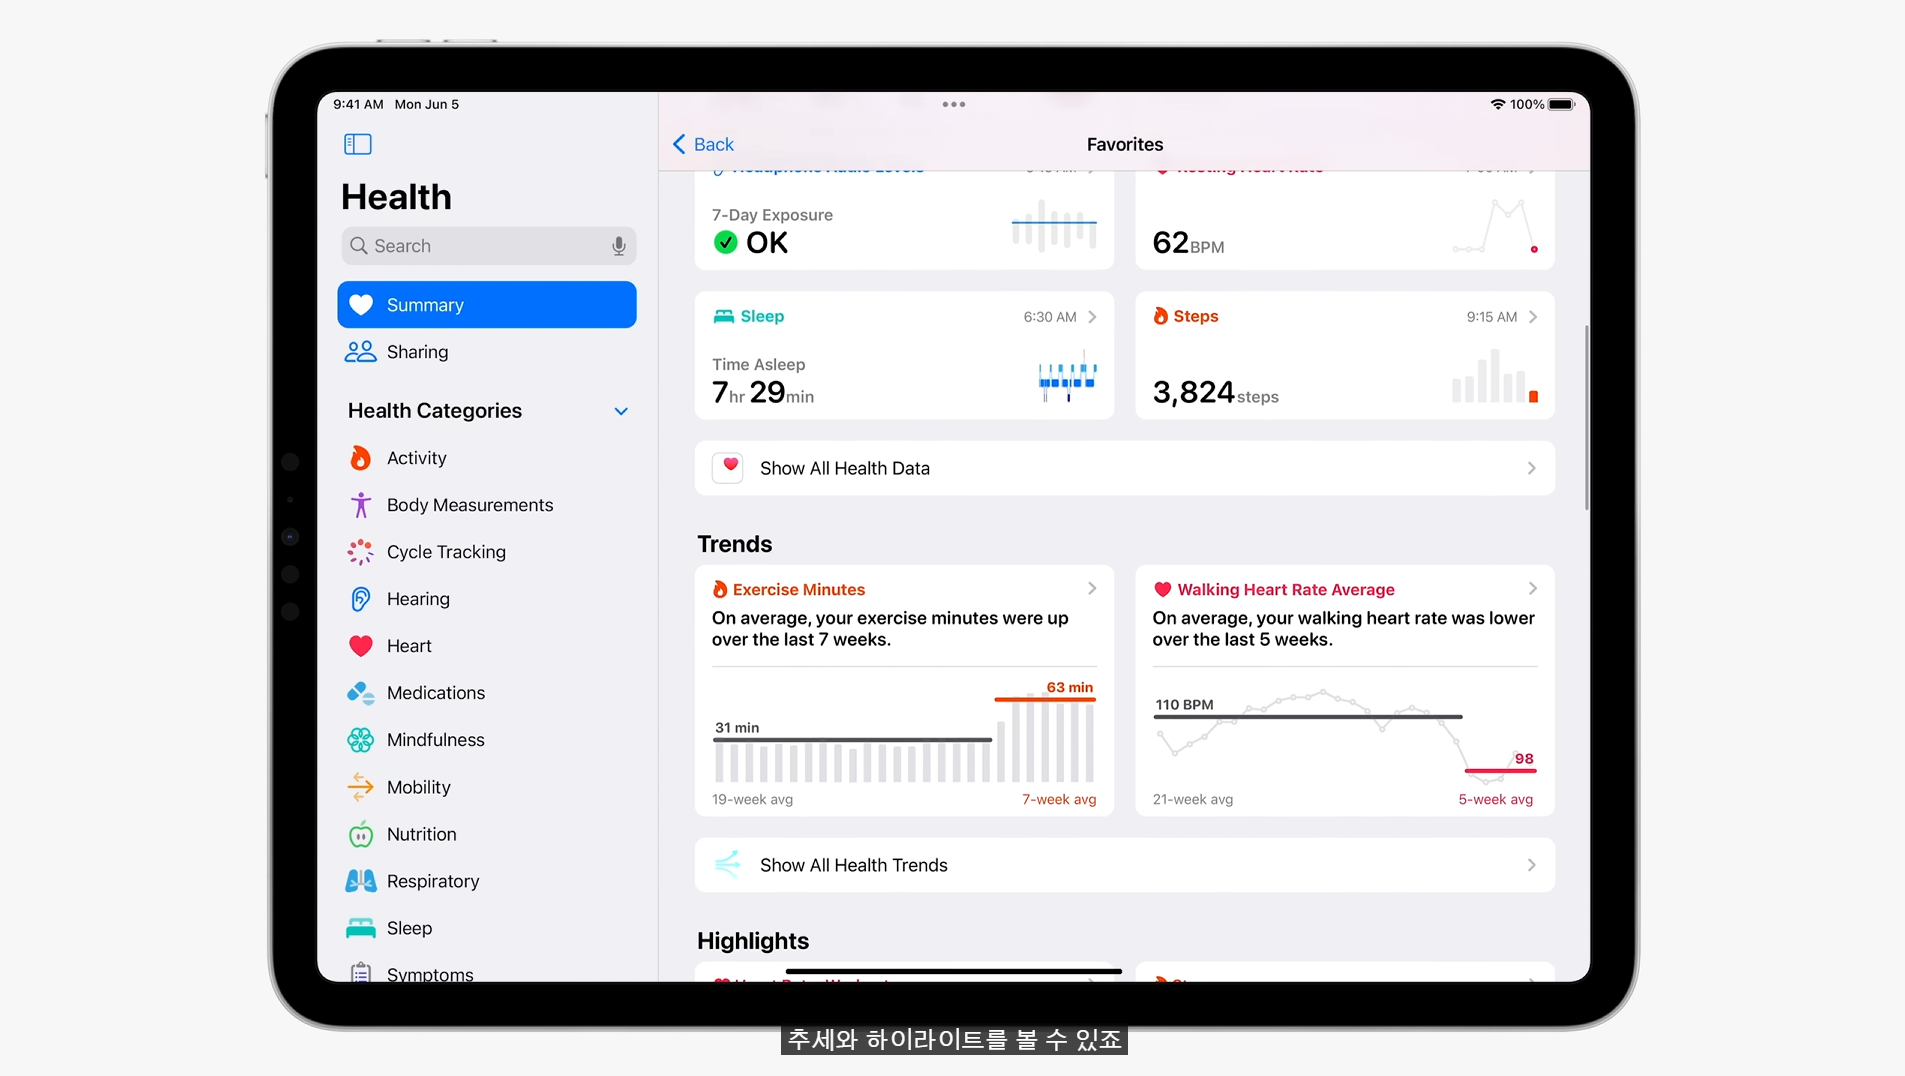
Task: Click the Sleep bed icon in sidebar
Action: (360, 928)
